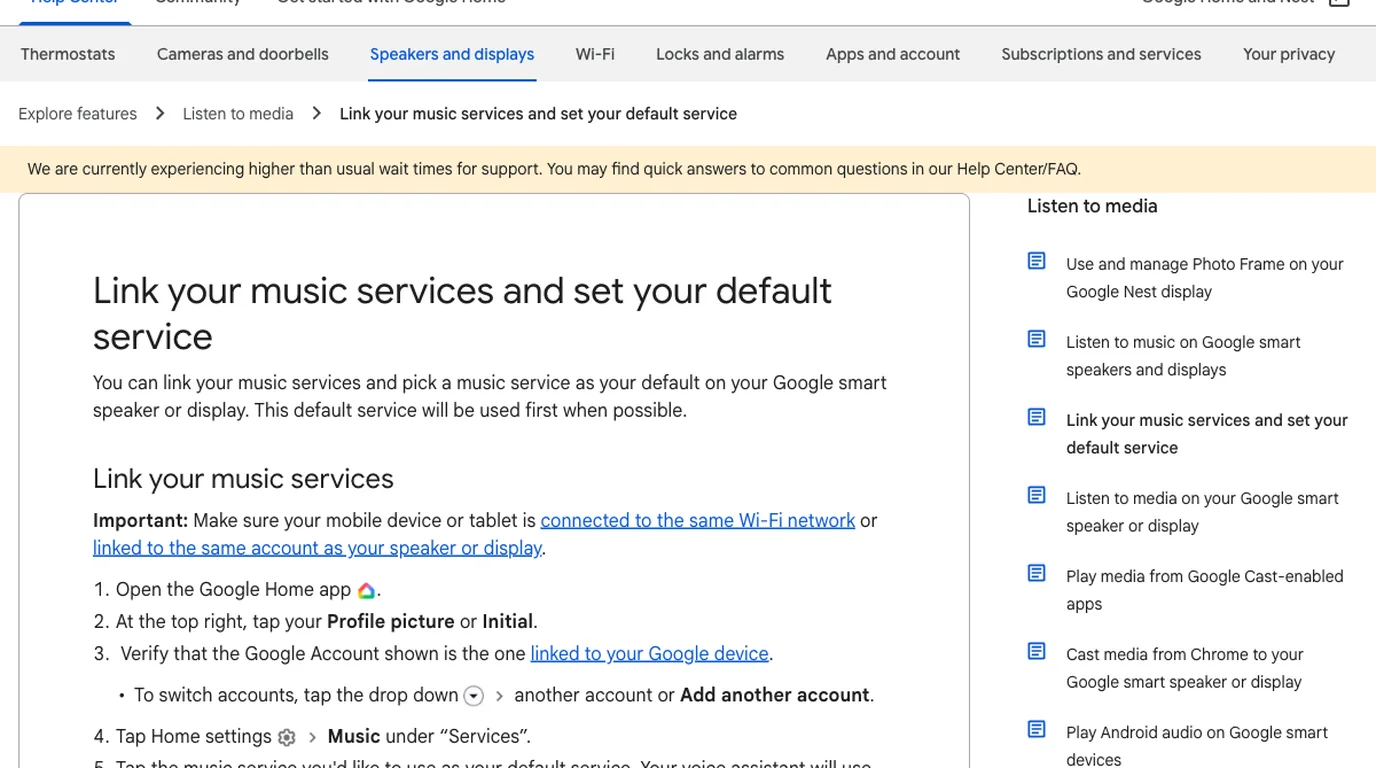This screenshot has width=1376, height=768.
Task: Click the Google Home app icon in step 1
Action: pos(366,590)
